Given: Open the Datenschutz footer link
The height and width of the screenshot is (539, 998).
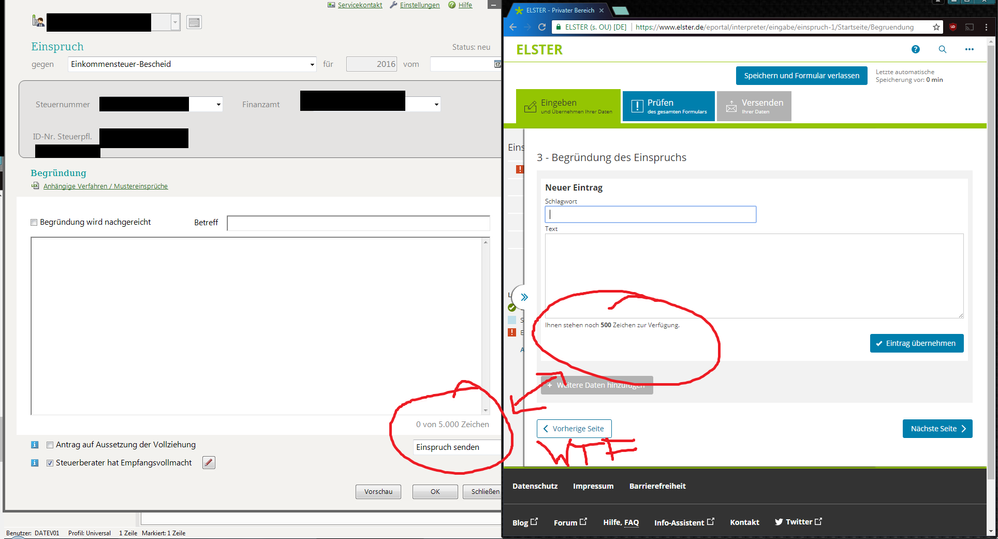Looking at the screenshot, I should point(535,486).
